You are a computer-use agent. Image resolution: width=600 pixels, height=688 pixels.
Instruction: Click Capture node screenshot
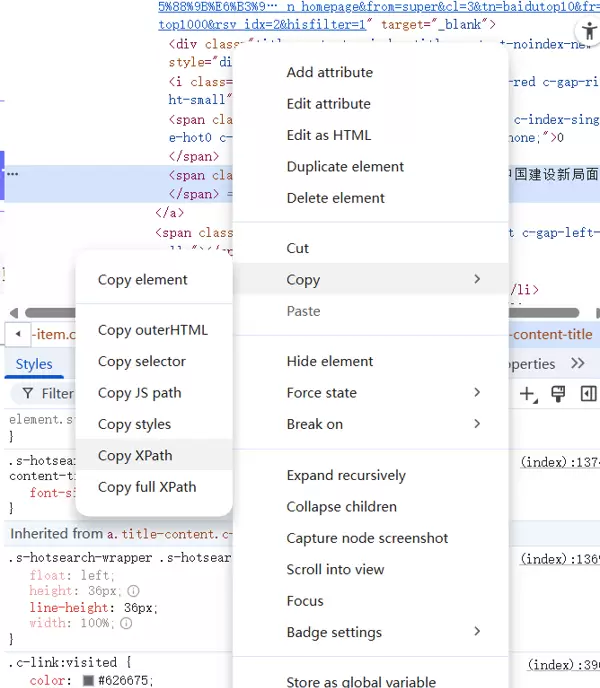click(367, 538)
